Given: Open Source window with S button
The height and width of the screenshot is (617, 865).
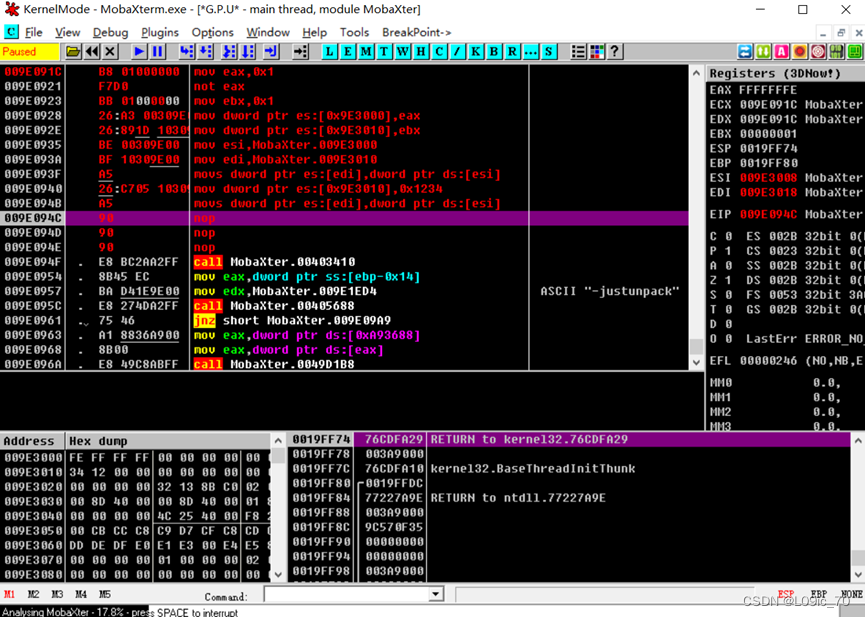Looking at the screenshot, I should [x=548, y=52].
